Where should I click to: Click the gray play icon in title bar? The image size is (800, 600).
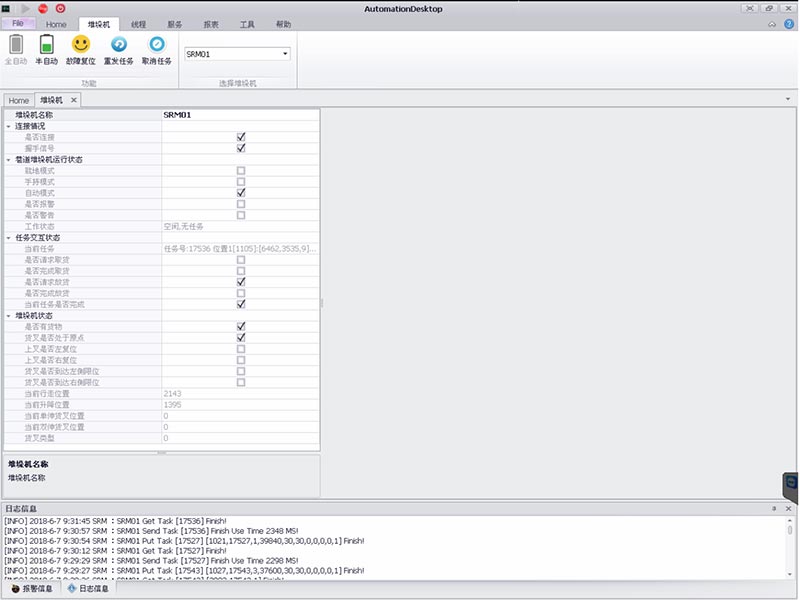pyautogui.click(x=24, y=8)
